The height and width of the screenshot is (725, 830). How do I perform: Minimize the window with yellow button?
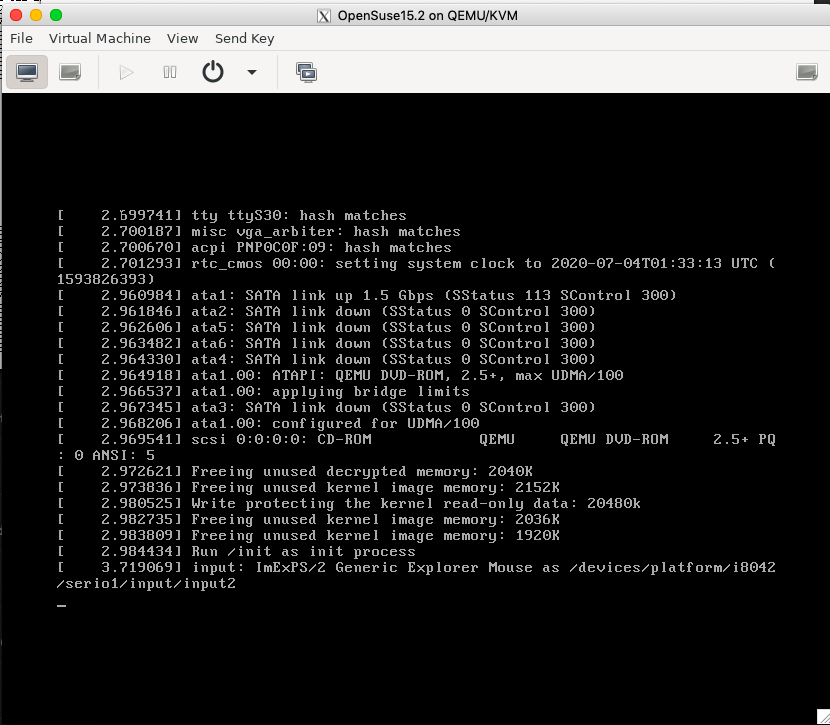click(36, 15)
